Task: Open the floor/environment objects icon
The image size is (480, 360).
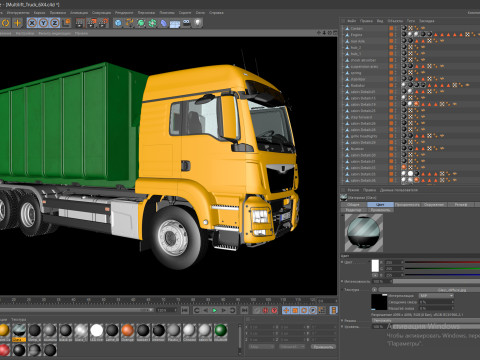Action: [x=175, y=23]
